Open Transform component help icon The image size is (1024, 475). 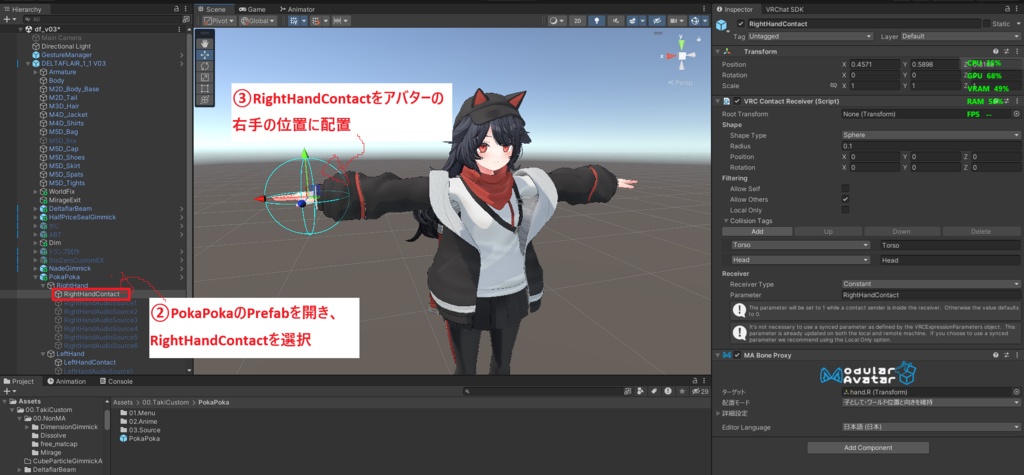995,51
